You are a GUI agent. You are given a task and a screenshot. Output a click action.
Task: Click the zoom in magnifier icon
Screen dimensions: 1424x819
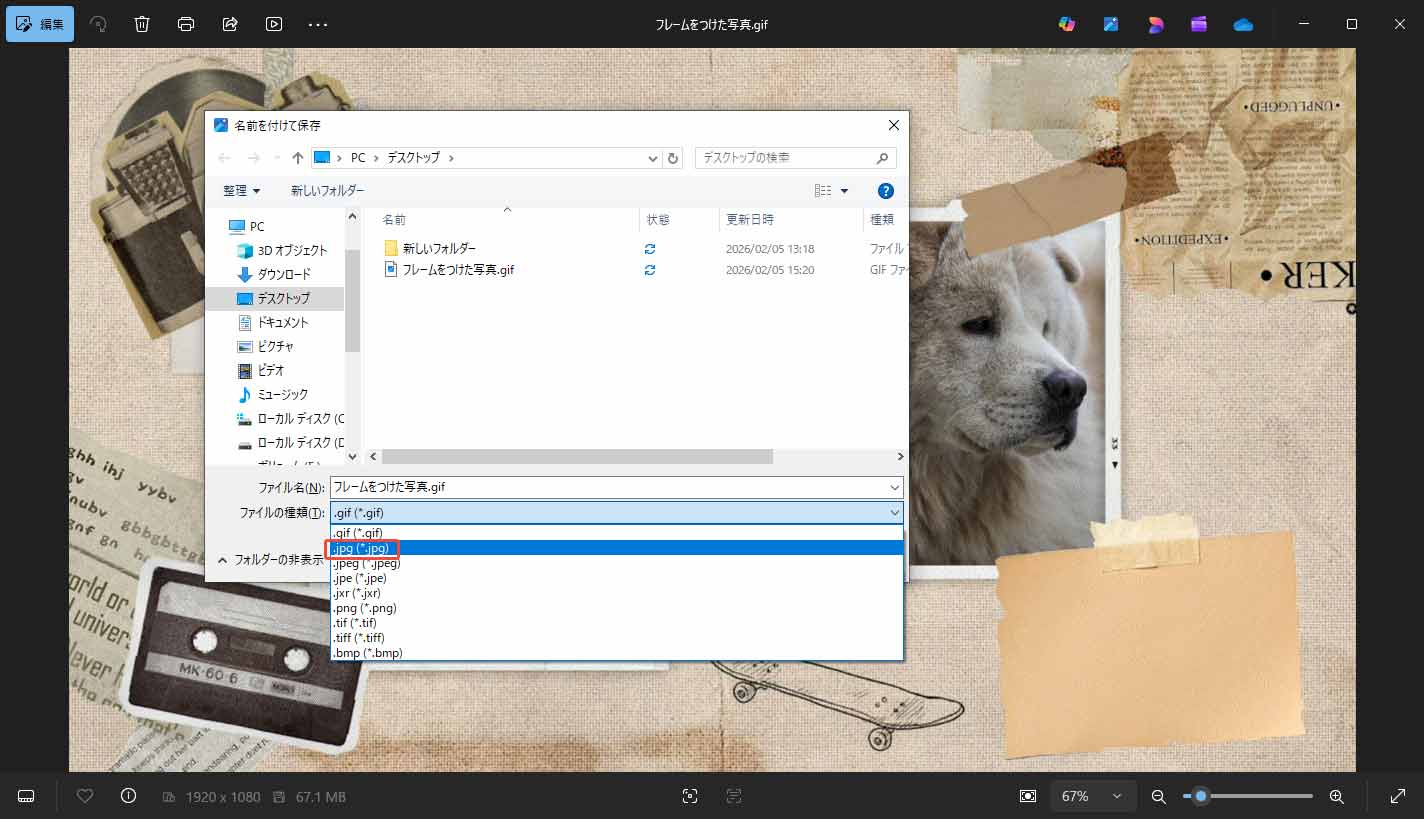[x=1336, y=796]
